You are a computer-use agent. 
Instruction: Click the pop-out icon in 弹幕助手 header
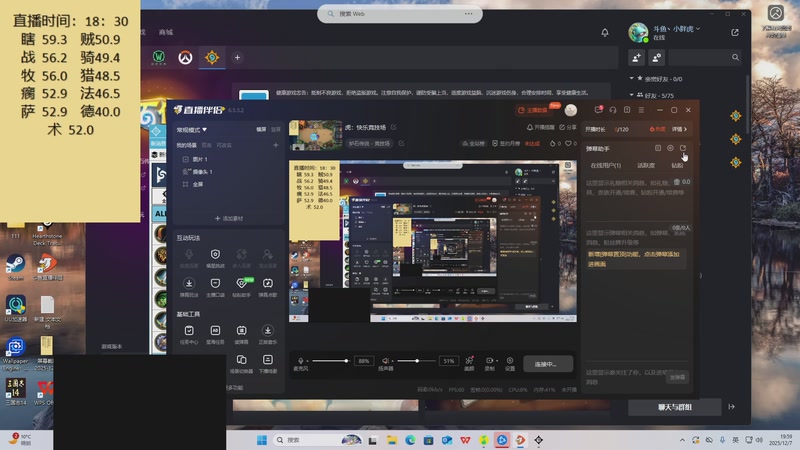683,148
